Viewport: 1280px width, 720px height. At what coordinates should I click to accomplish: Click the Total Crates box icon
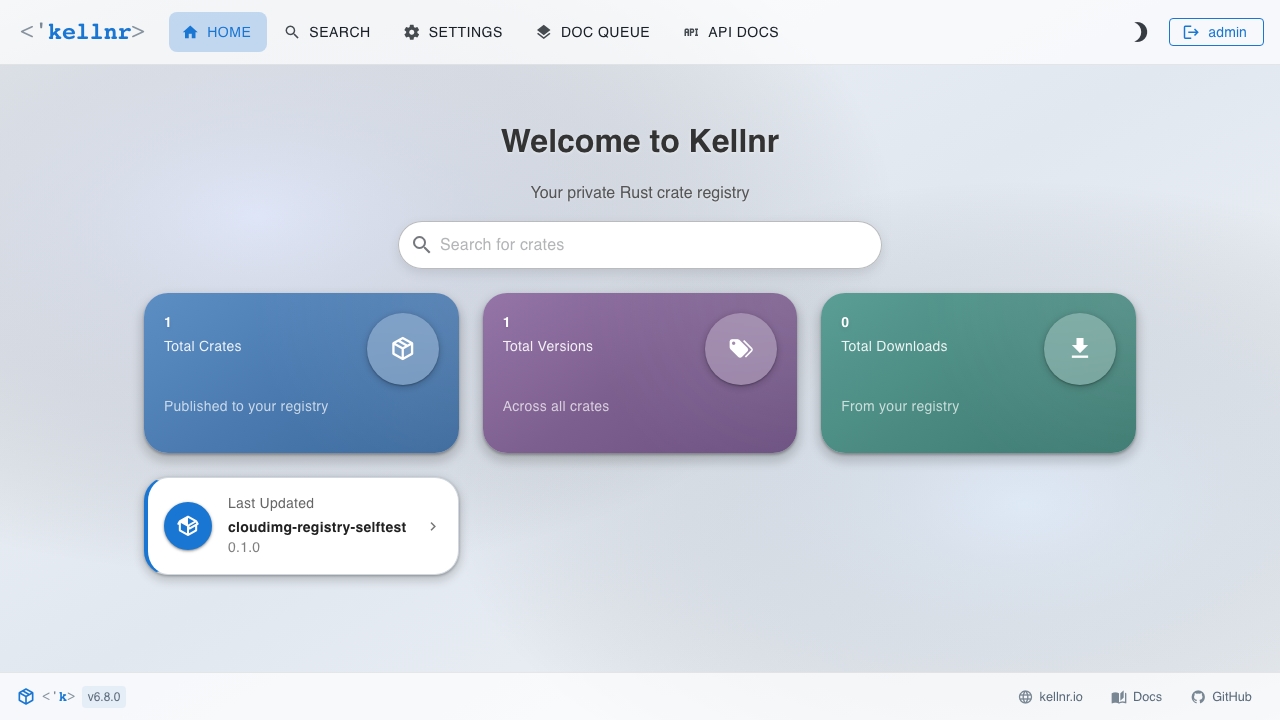coord(403,349)
